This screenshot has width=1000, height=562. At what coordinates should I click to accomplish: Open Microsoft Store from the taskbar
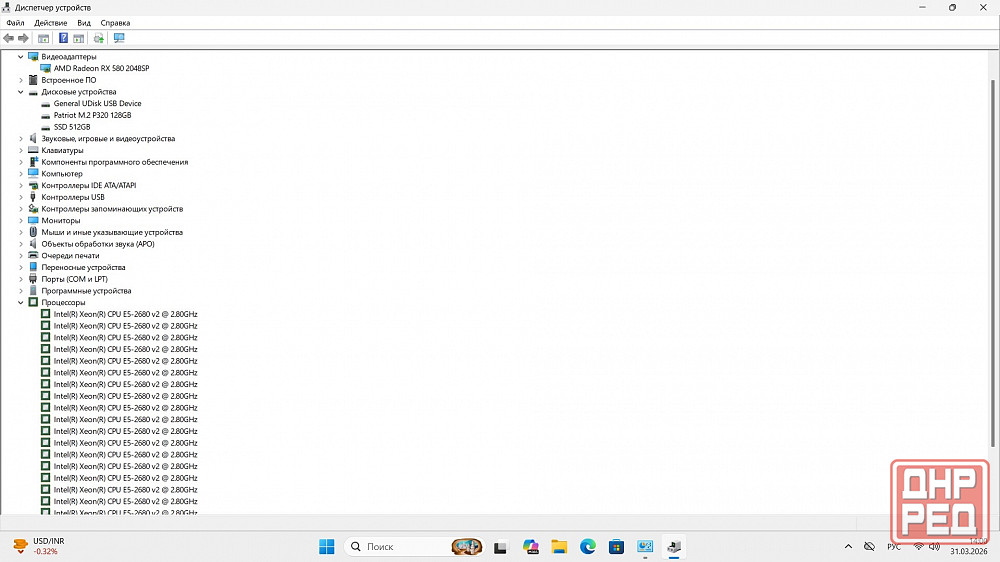click(x=617, y=547)
